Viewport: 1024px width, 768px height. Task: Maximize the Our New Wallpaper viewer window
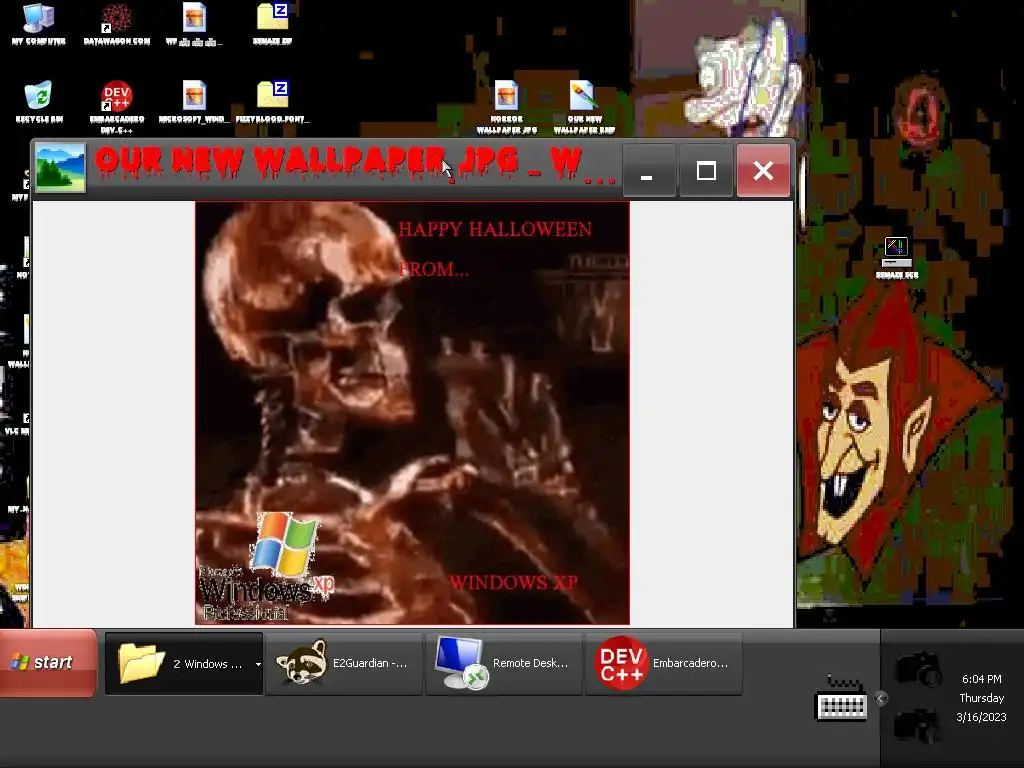point(706,170)
